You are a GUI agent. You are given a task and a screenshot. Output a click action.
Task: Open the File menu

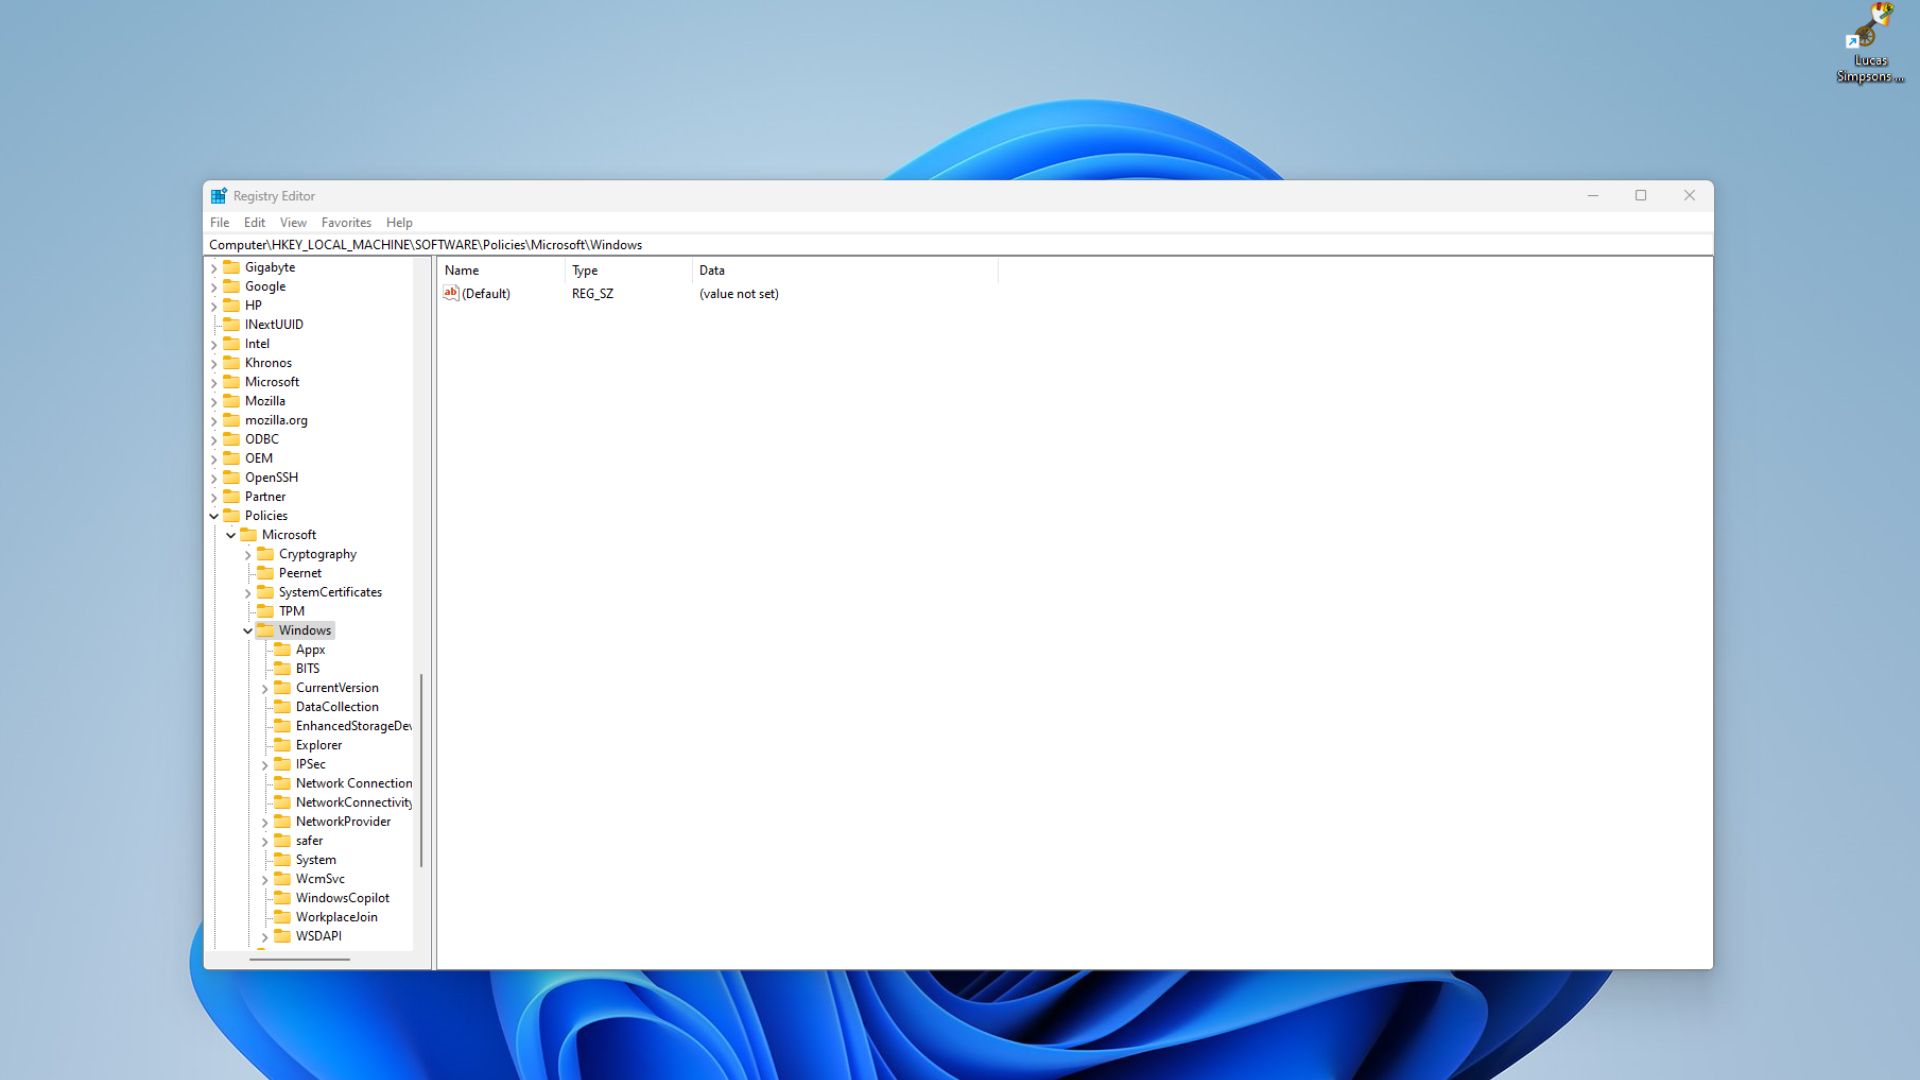218,222
